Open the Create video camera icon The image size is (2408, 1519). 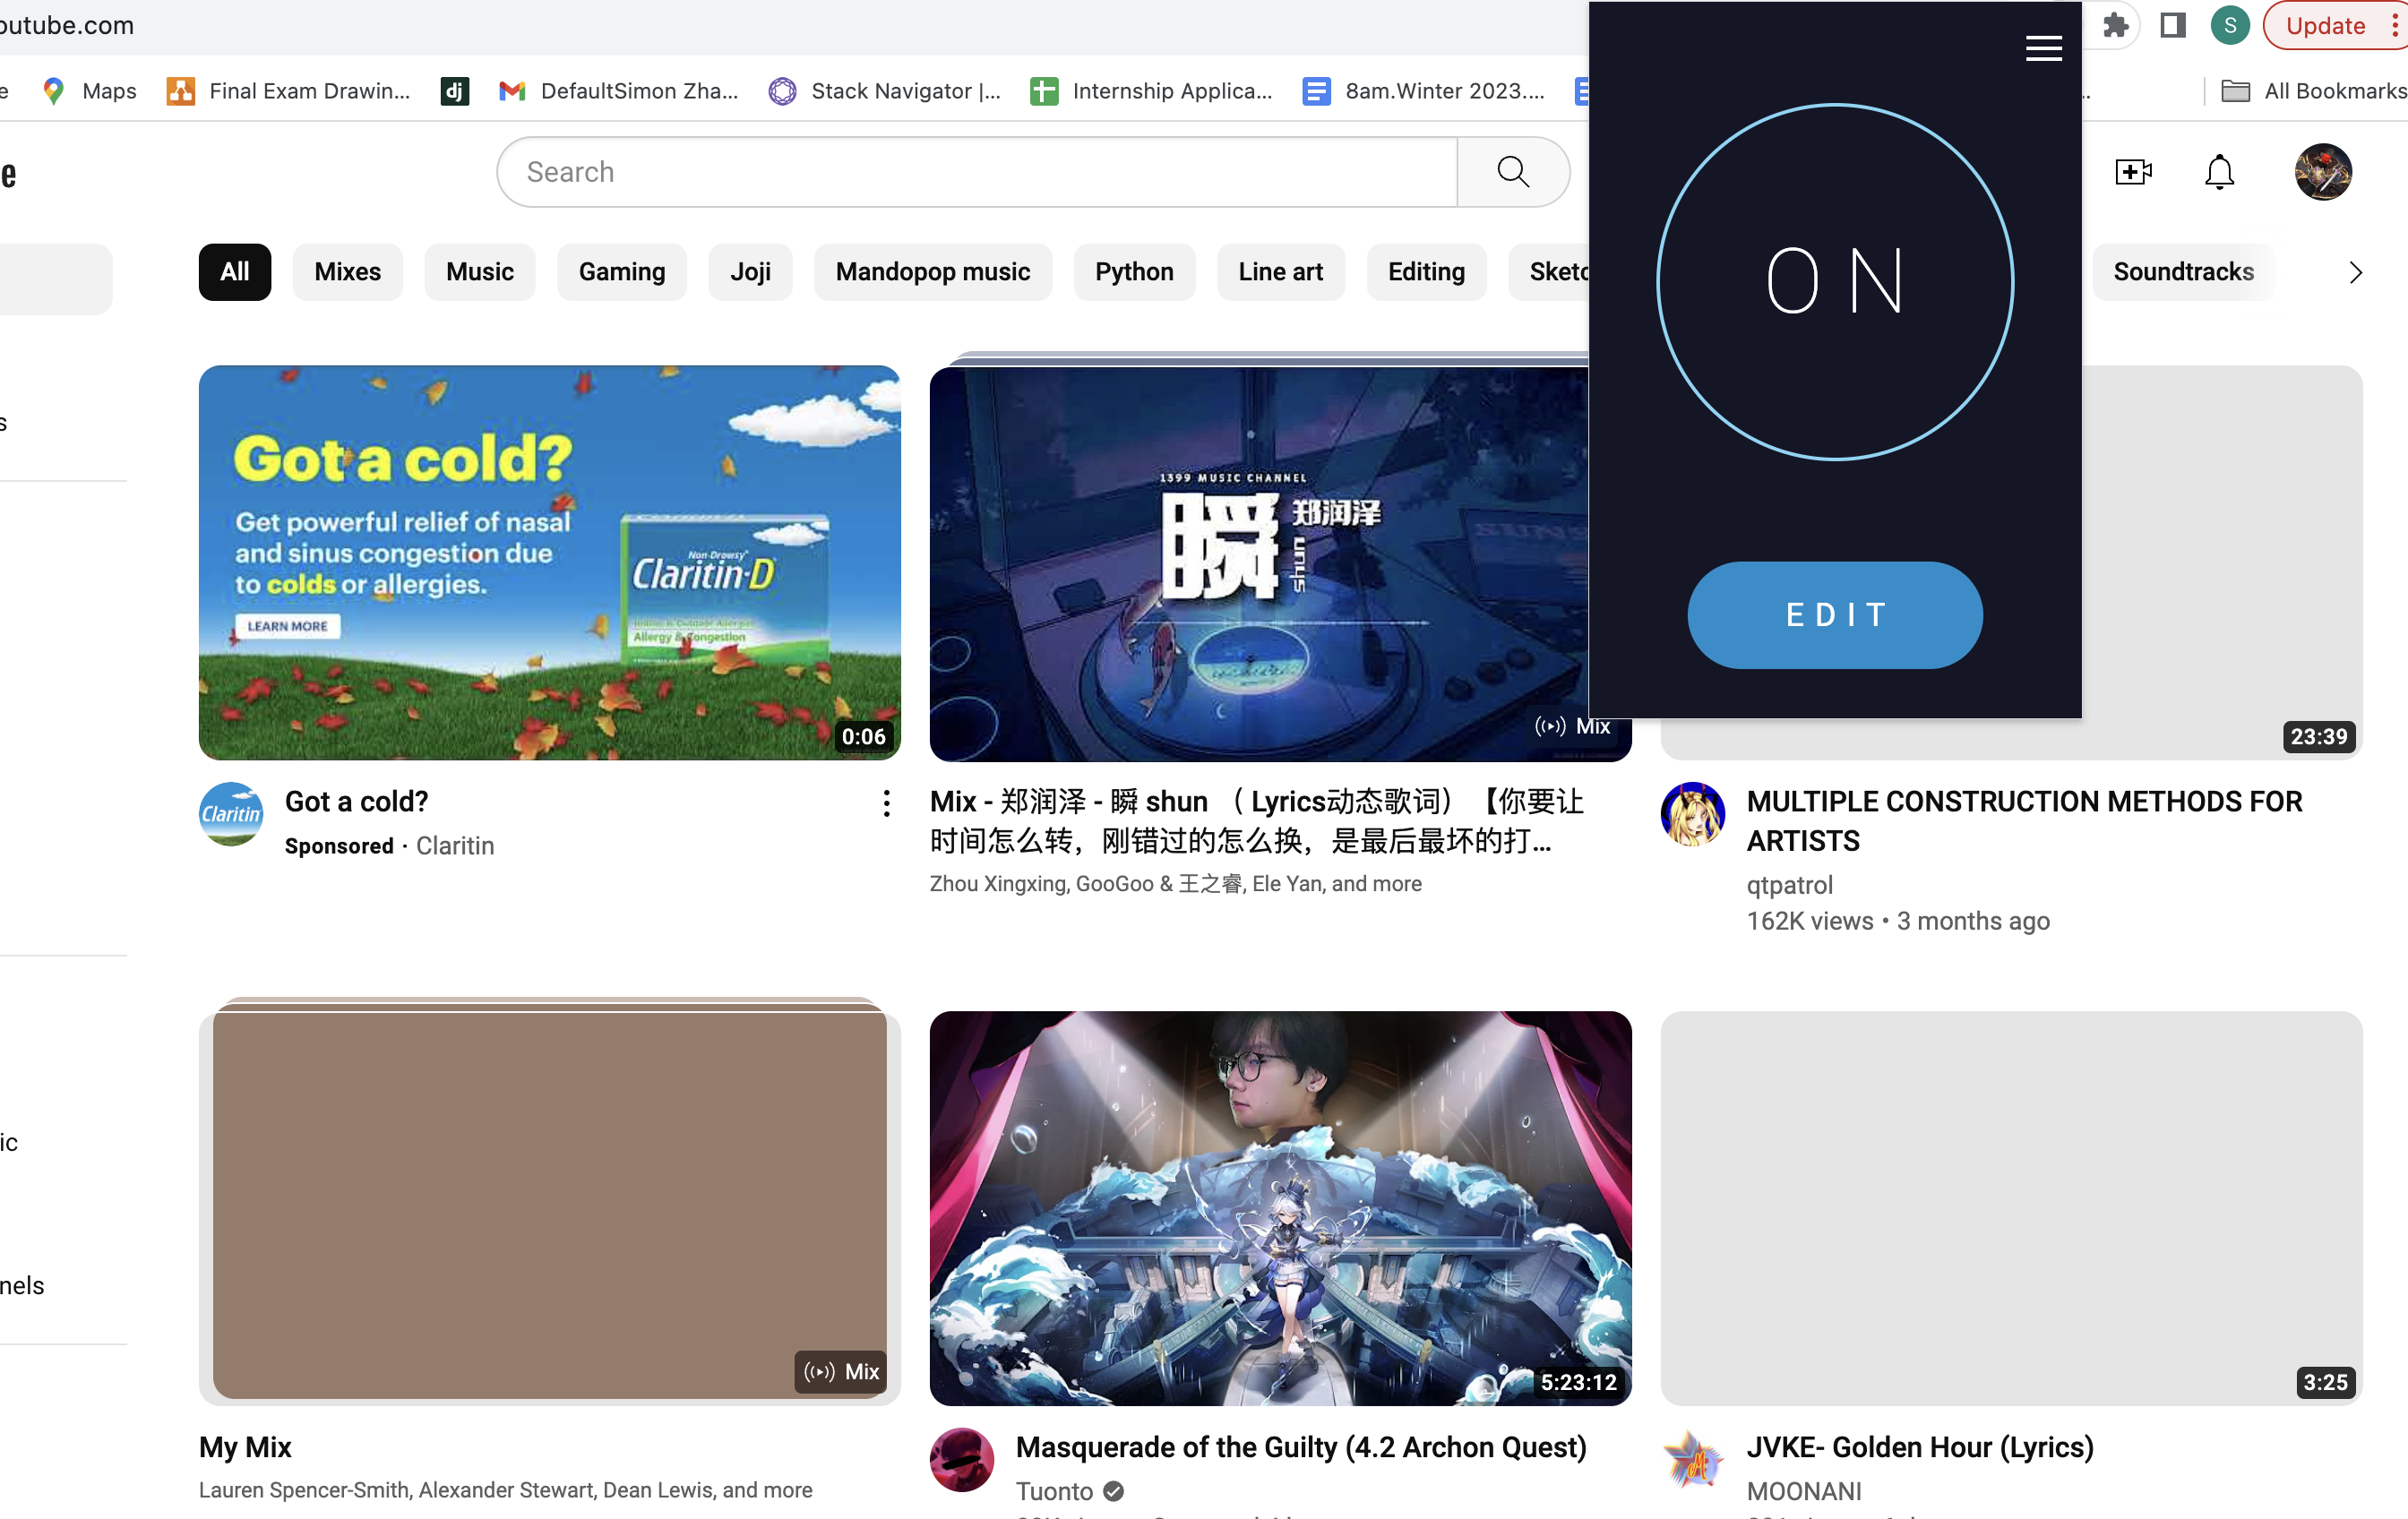(2133, 172)
